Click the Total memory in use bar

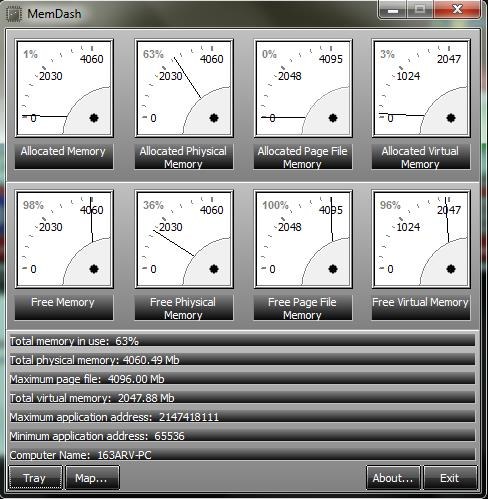(x=242, y=341)
